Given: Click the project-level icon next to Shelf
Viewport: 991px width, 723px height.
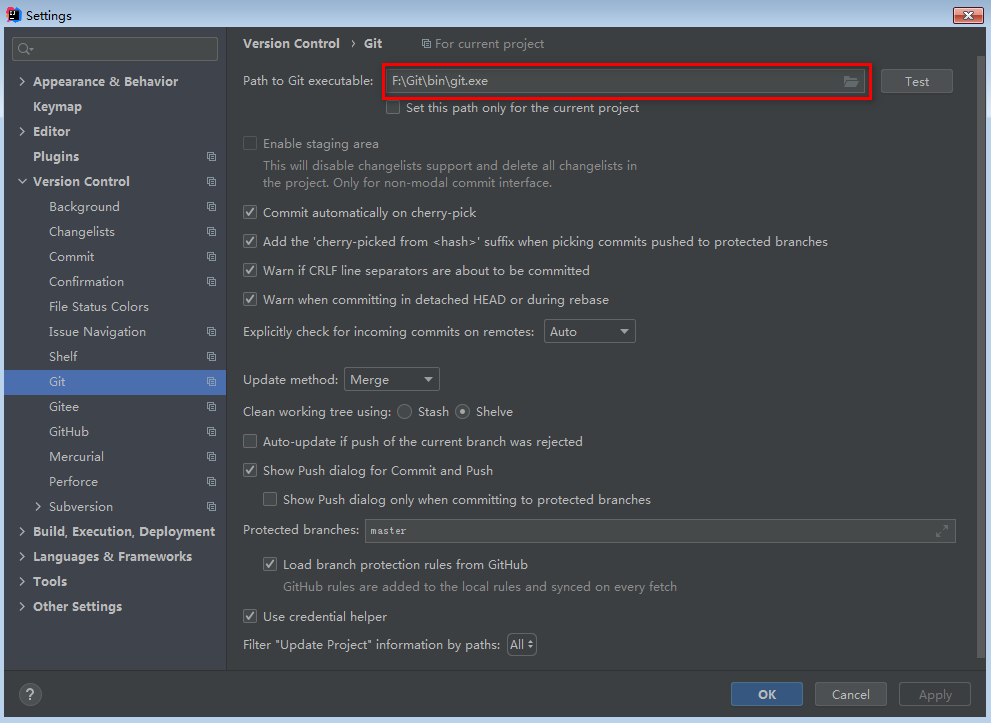Looking at the screenshot, I should pyautogui.click(x=211, y=357).
